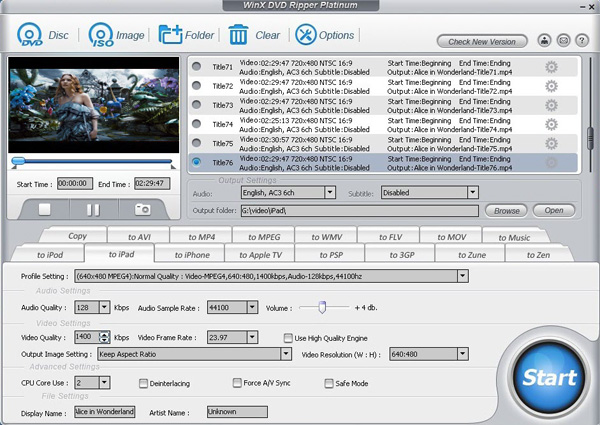Adjust the Video Quality spinner arrows

(104, 337)
